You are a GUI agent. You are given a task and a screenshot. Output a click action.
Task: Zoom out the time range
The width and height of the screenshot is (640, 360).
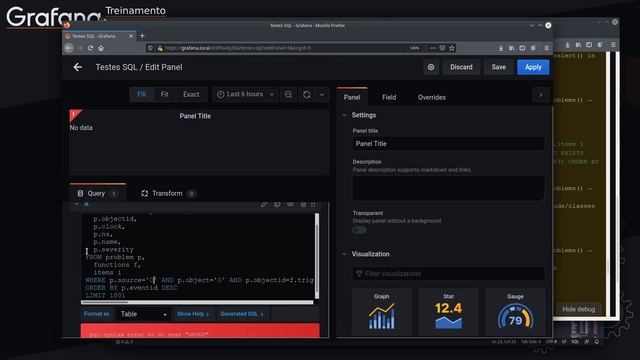tap(288, 94)
